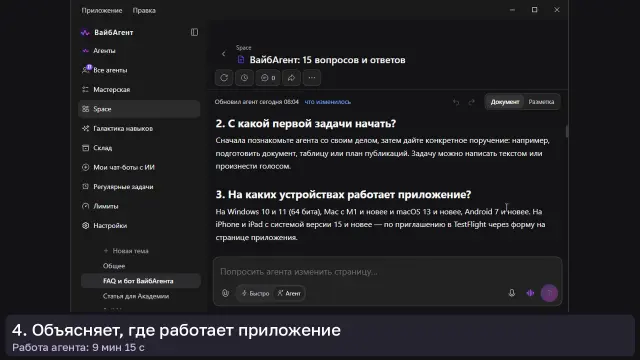
Task: Click the ВайбАгент logo
Action: [85, 32]
